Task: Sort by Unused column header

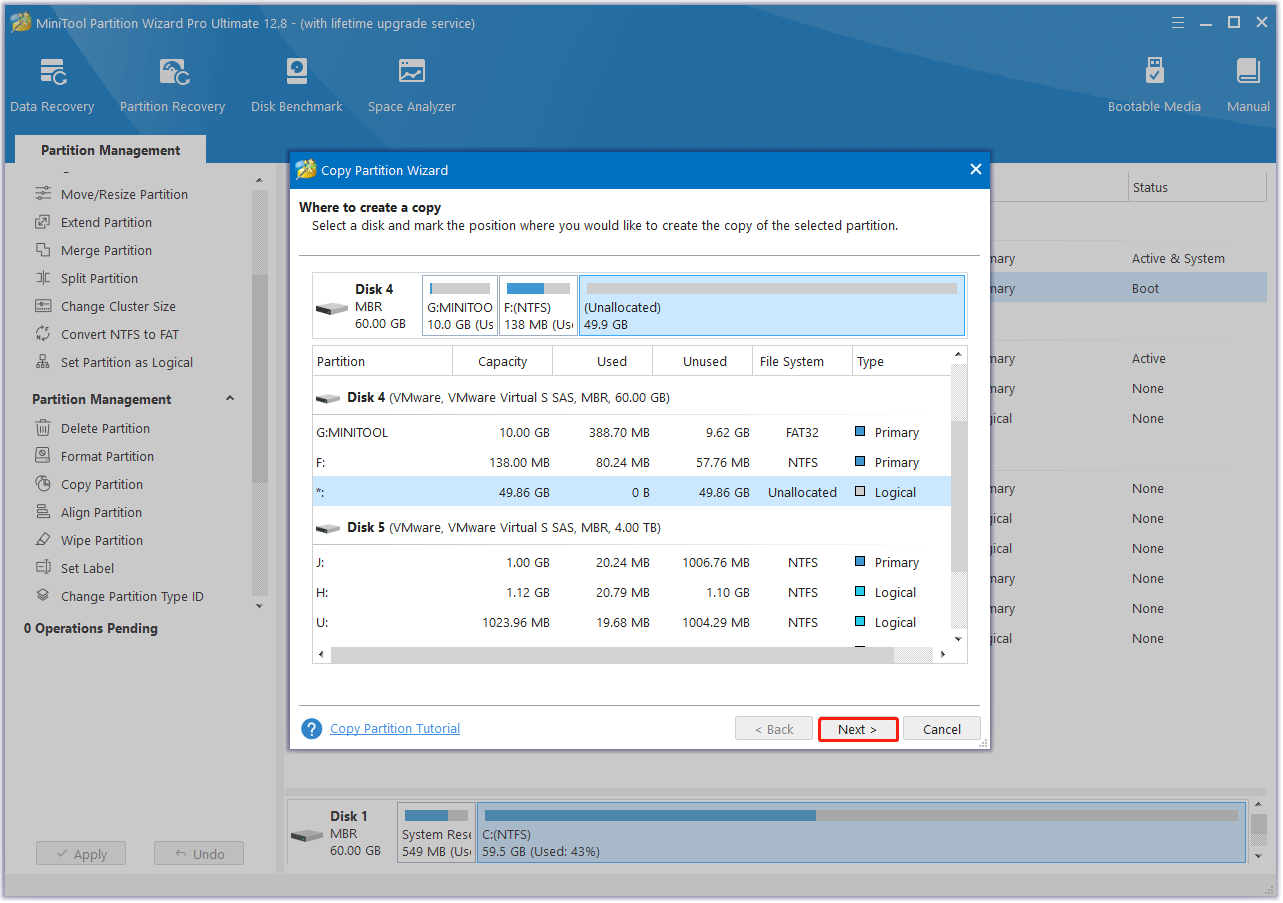Action: pyautogui.click(x=702, y=361)
